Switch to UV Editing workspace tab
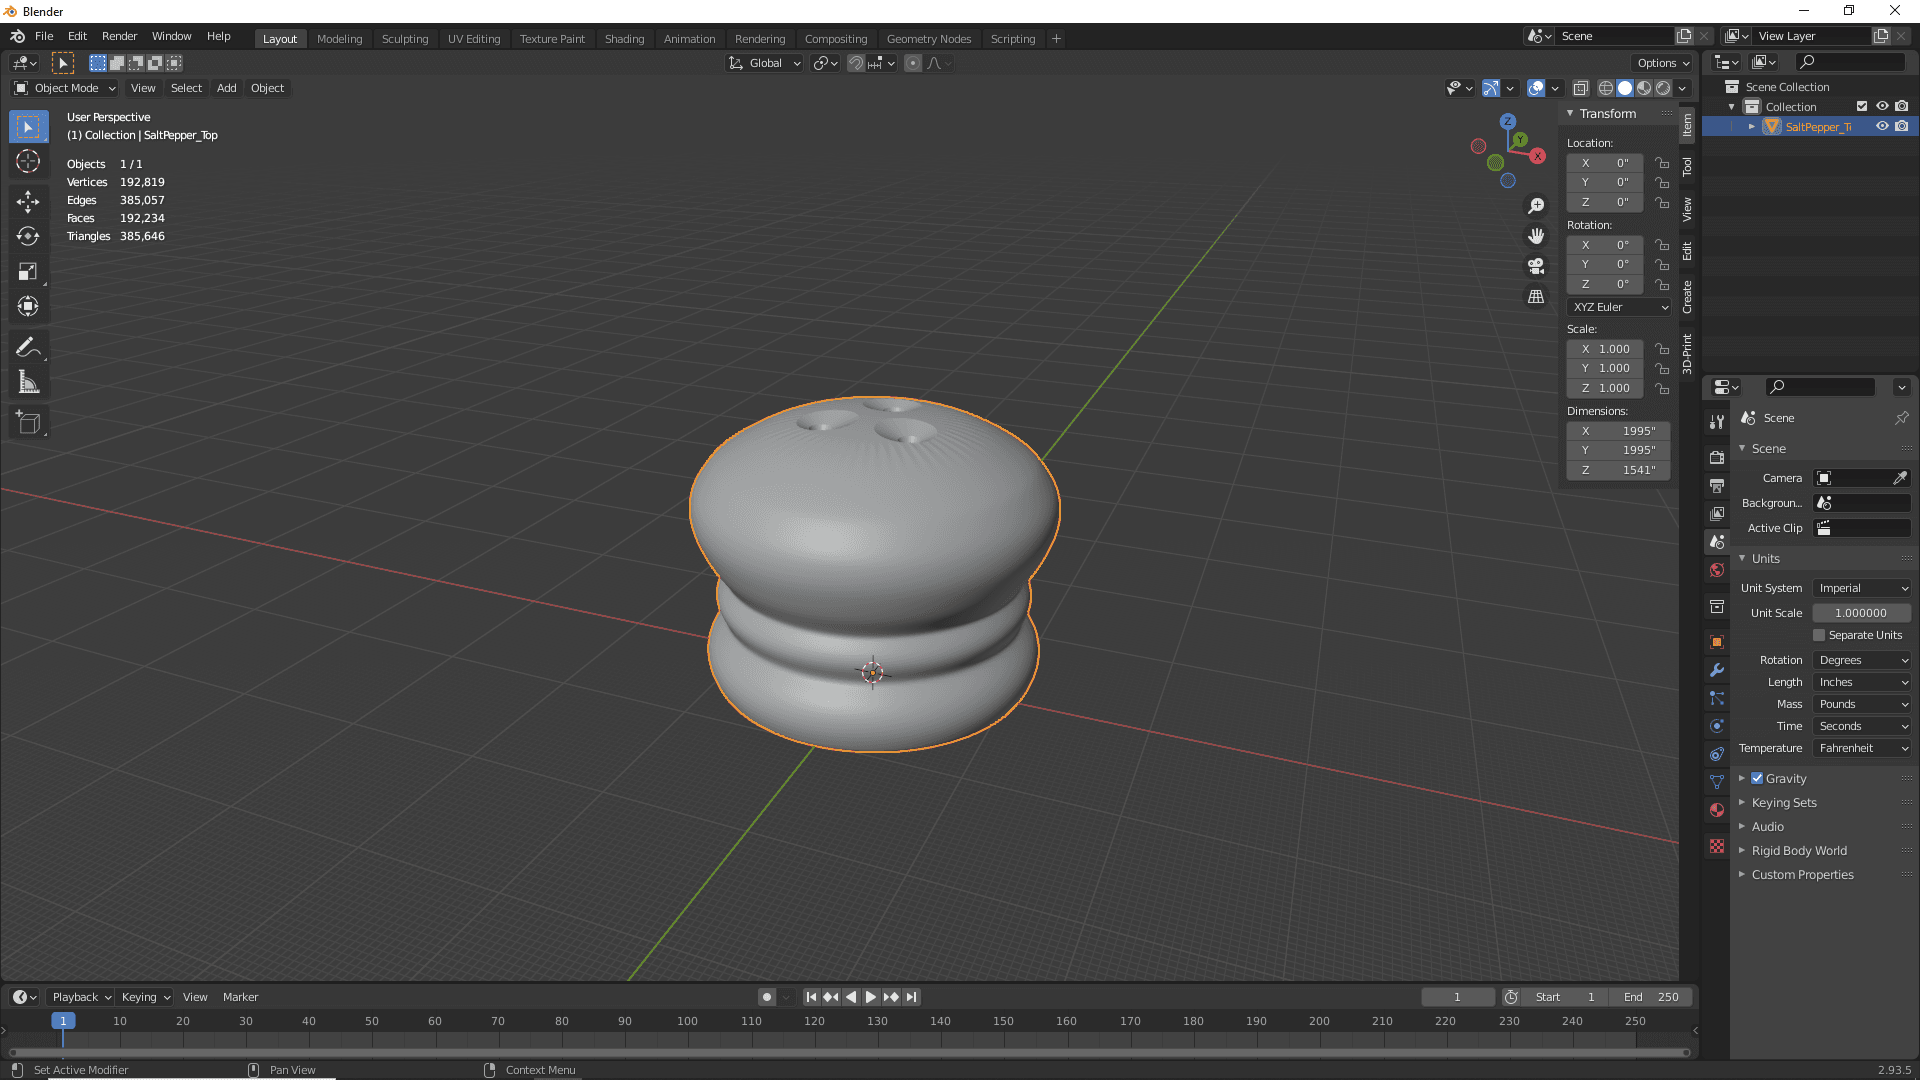The image size is (1920, 1080). (x=474, y=38)
